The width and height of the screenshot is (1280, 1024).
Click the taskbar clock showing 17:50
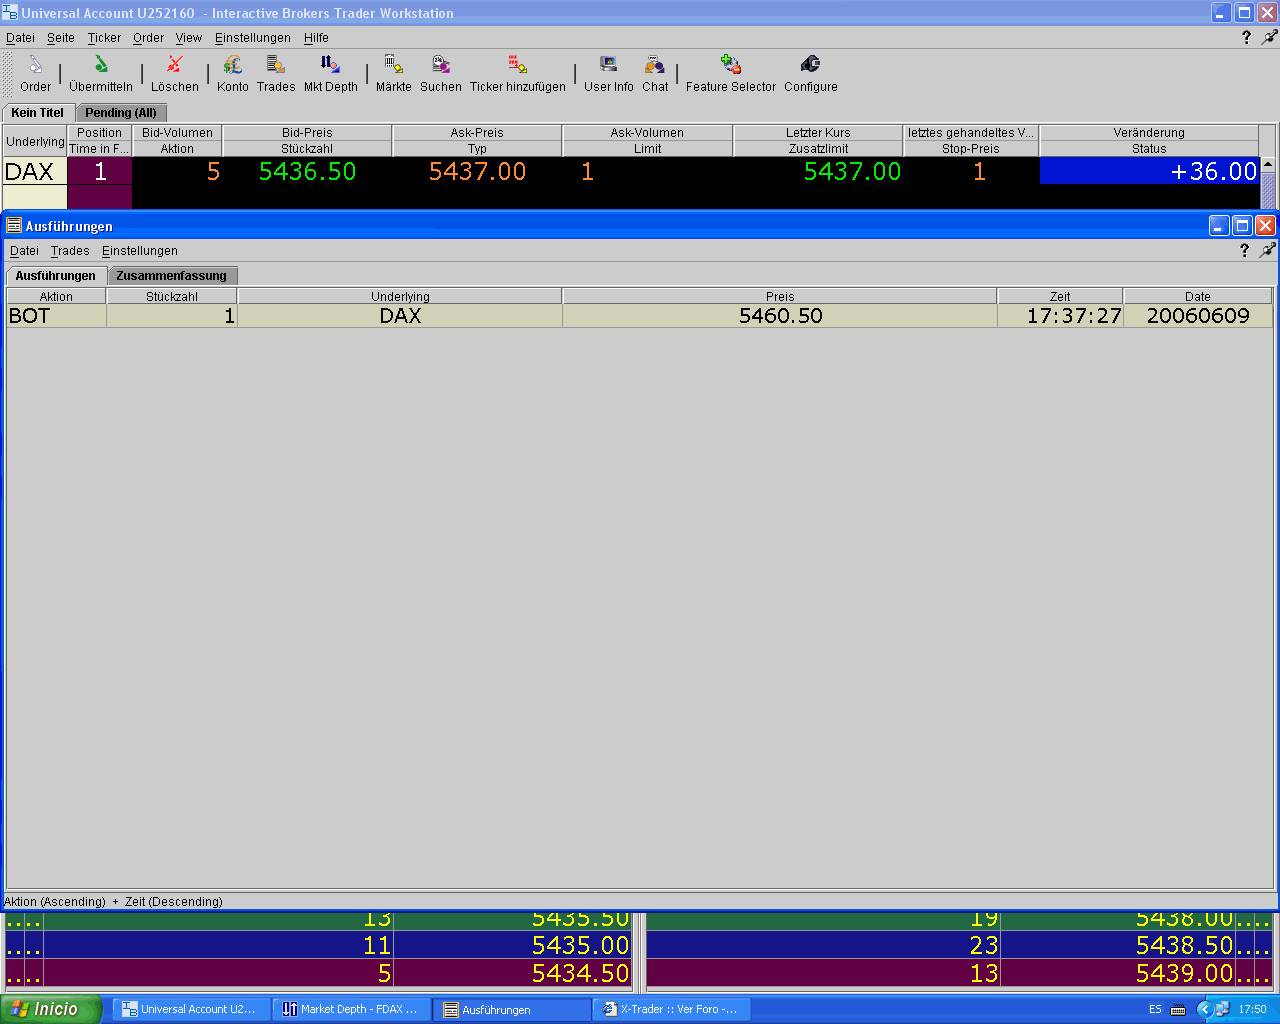pos(1252,1009)
